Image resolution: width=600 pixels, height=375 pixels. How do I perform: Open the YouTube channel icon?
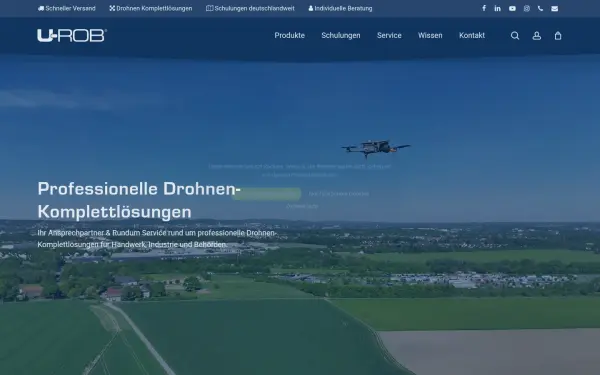[512, 8]
